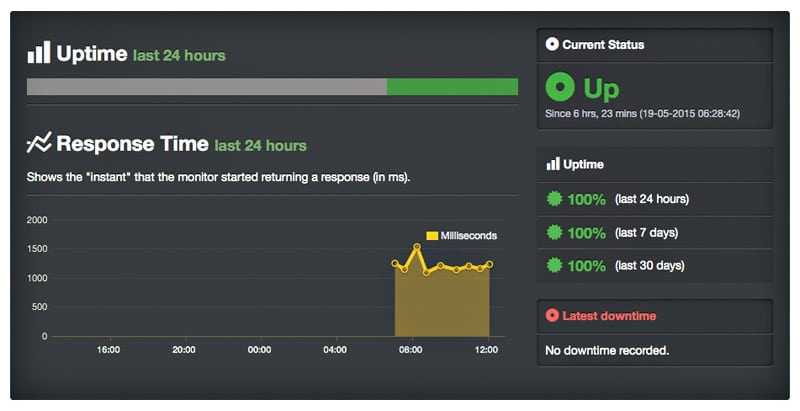Image resolution: width=800 pixels, height=411 pixels.
Task: Click the Response Time heading text
Action: coord(132,144)
